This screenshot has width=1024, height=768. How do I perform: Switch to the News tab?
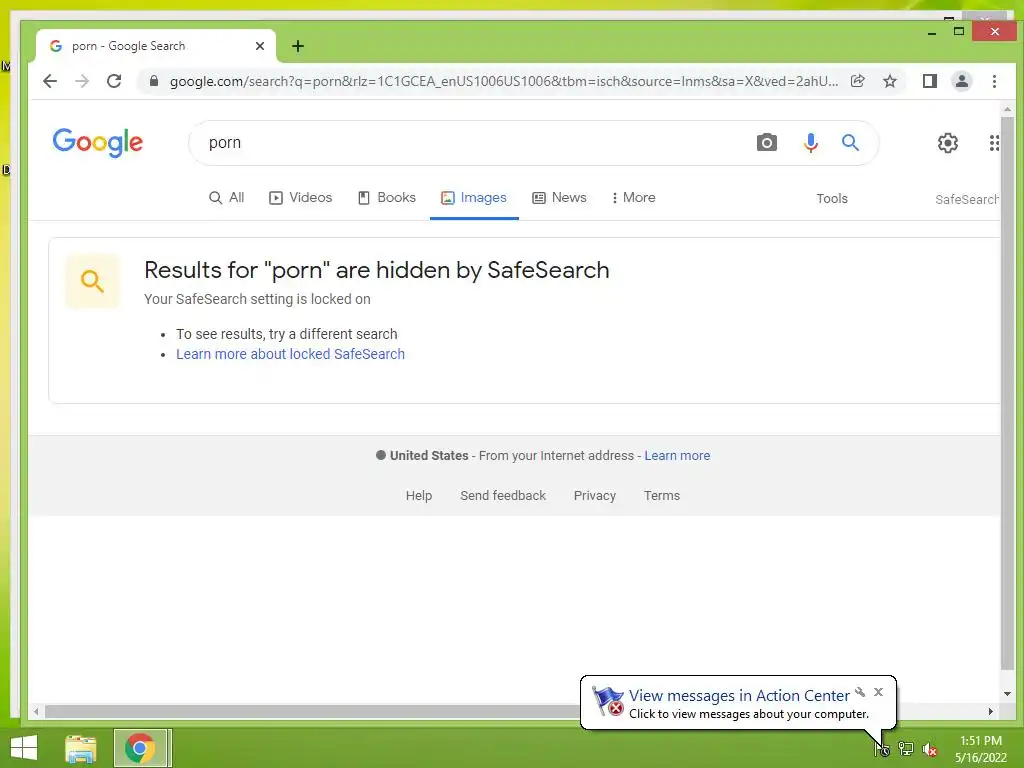click(x=559, y=197)
